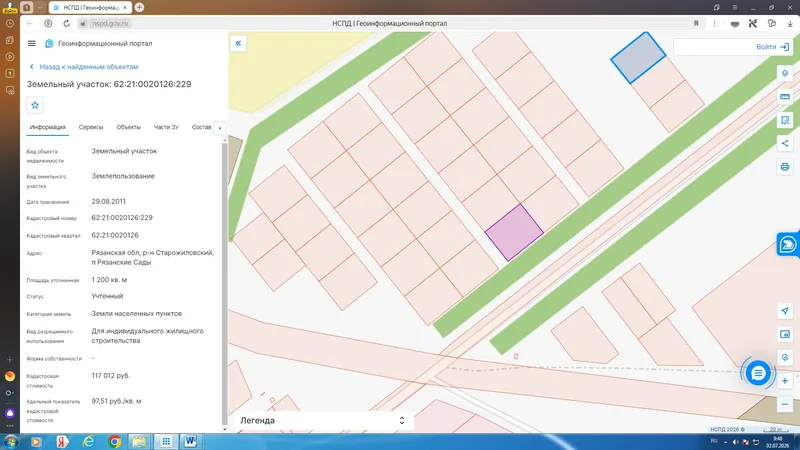
Task: Expand the Легенда legend panel
Action: (323, 420)
